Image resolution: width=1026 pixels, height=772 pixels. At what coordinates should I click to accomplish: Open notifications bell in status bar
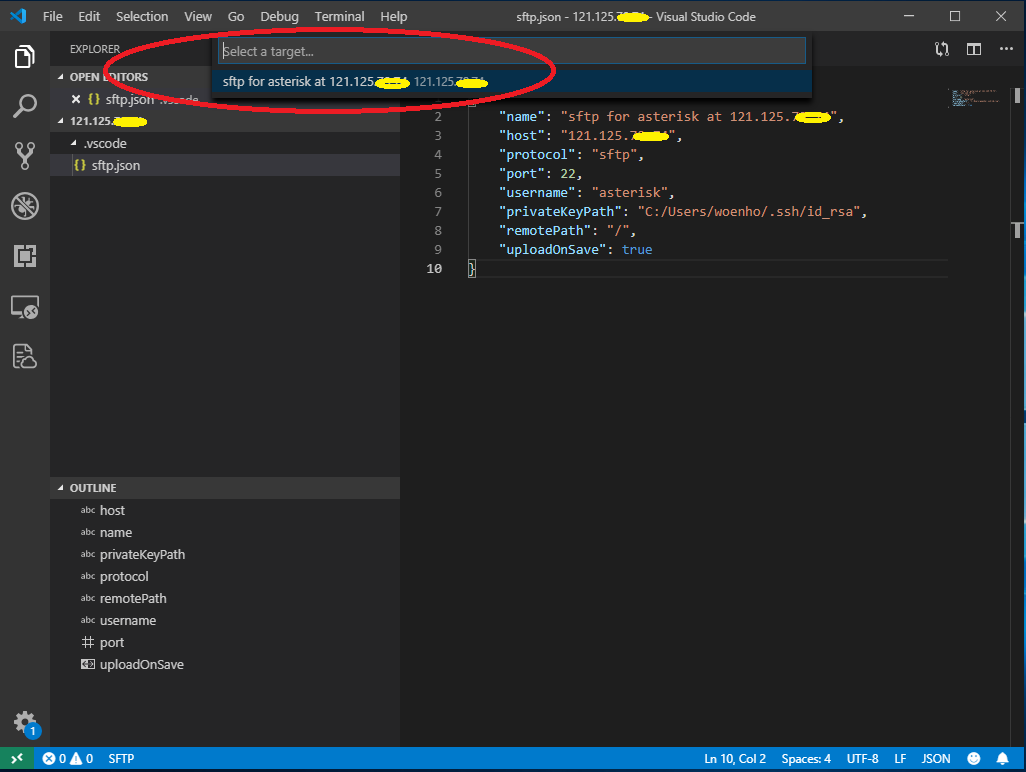(1002, 759)
